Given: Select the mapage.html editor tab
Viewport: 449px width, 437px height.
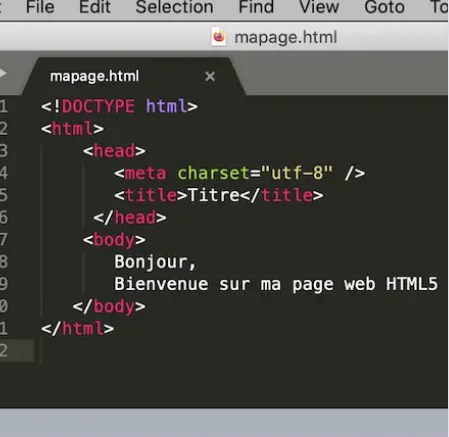Looking at the screenshot, I should [x=94, y=76].
